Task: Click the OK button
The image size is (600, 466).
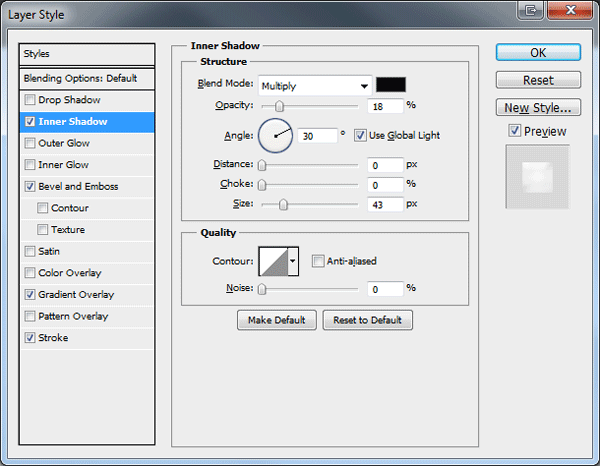Action: point(538,52)
